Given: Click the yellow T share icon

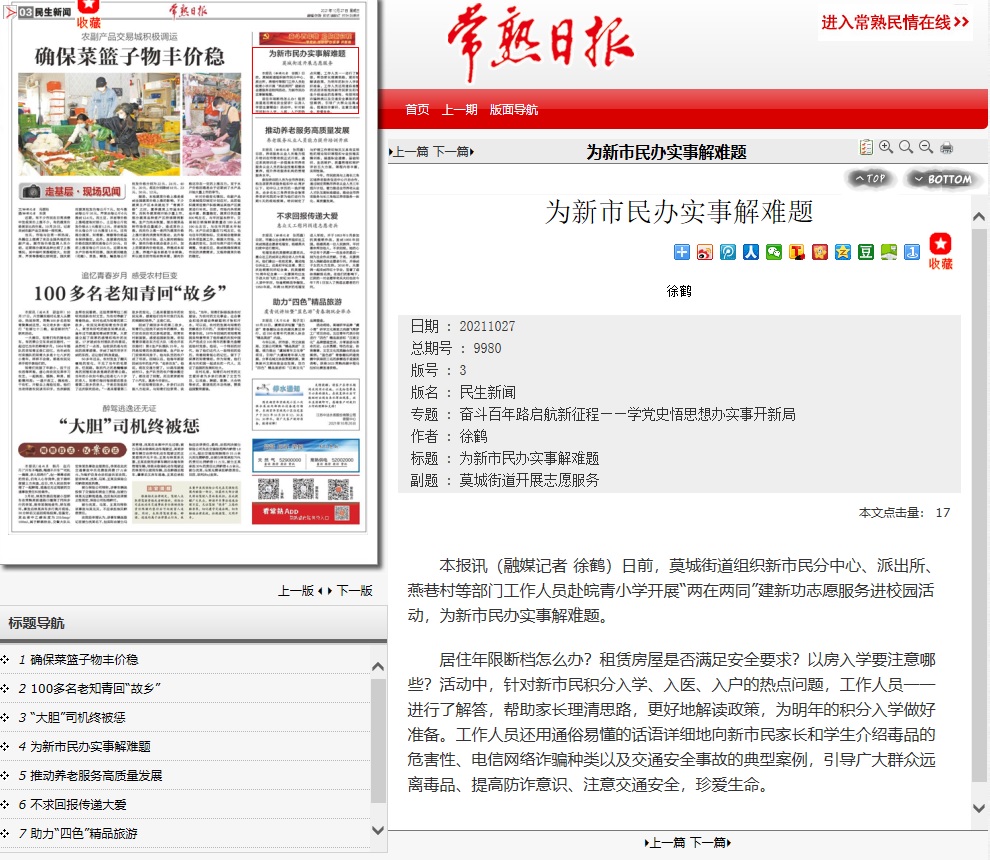Looking at the screenshot, I should (x=797, y=253).
